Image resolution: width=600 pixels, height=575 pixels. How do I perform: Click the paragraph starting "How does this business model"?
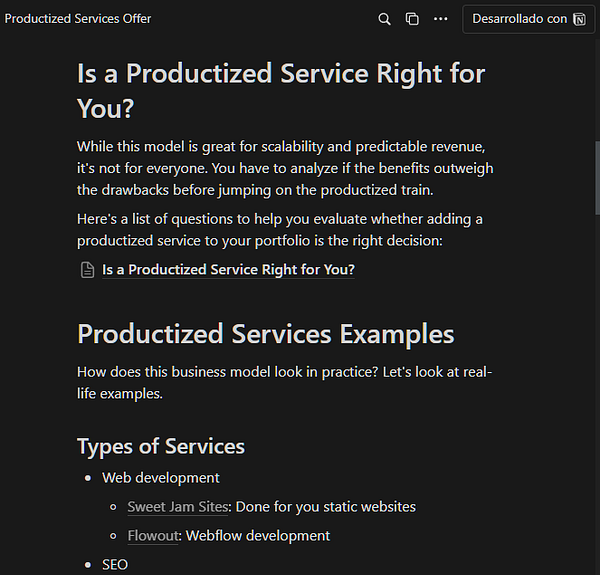tap(284, 383)
